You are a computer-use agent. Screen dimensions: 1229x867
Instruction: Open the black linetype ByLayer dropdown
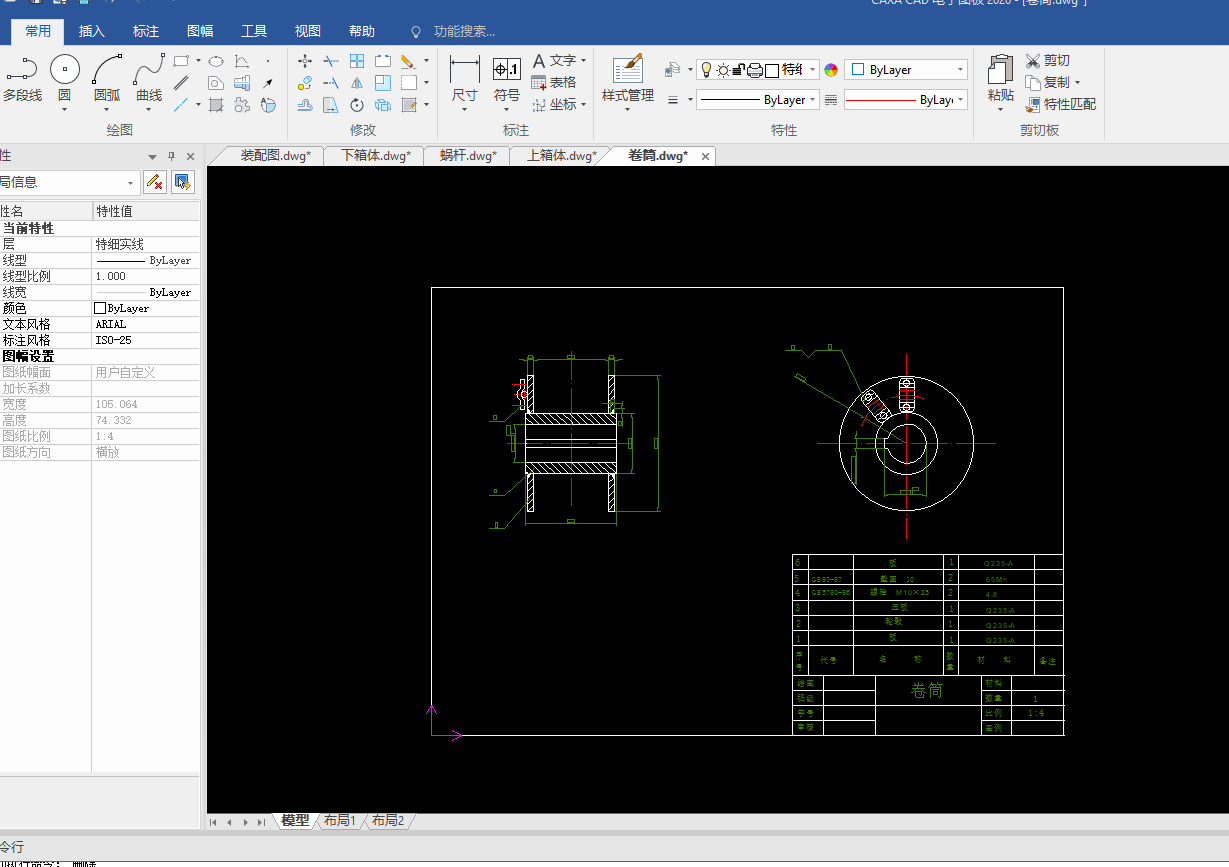(x=813, y=100)
